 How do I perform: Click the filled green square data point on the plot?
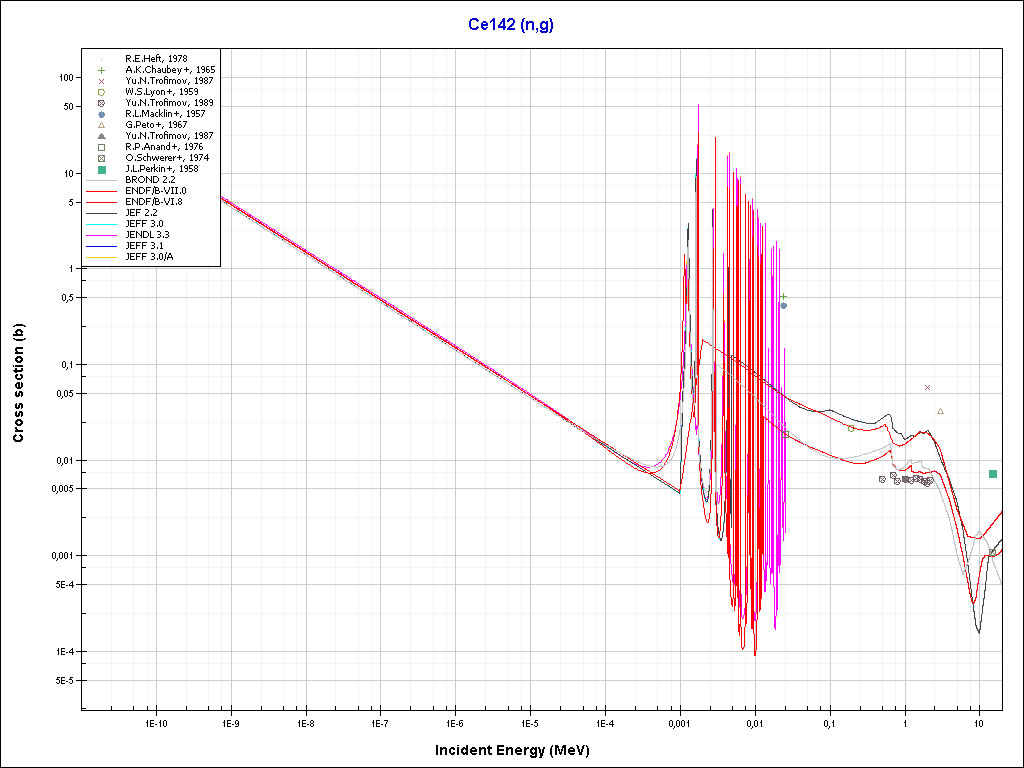tap(993, 474)
